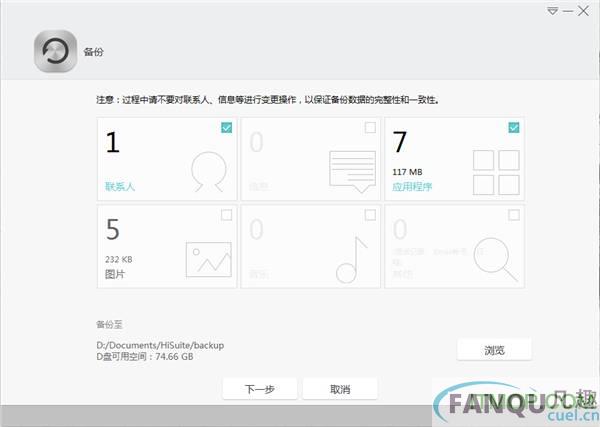Click the applications count number 7

coord(400,142)
